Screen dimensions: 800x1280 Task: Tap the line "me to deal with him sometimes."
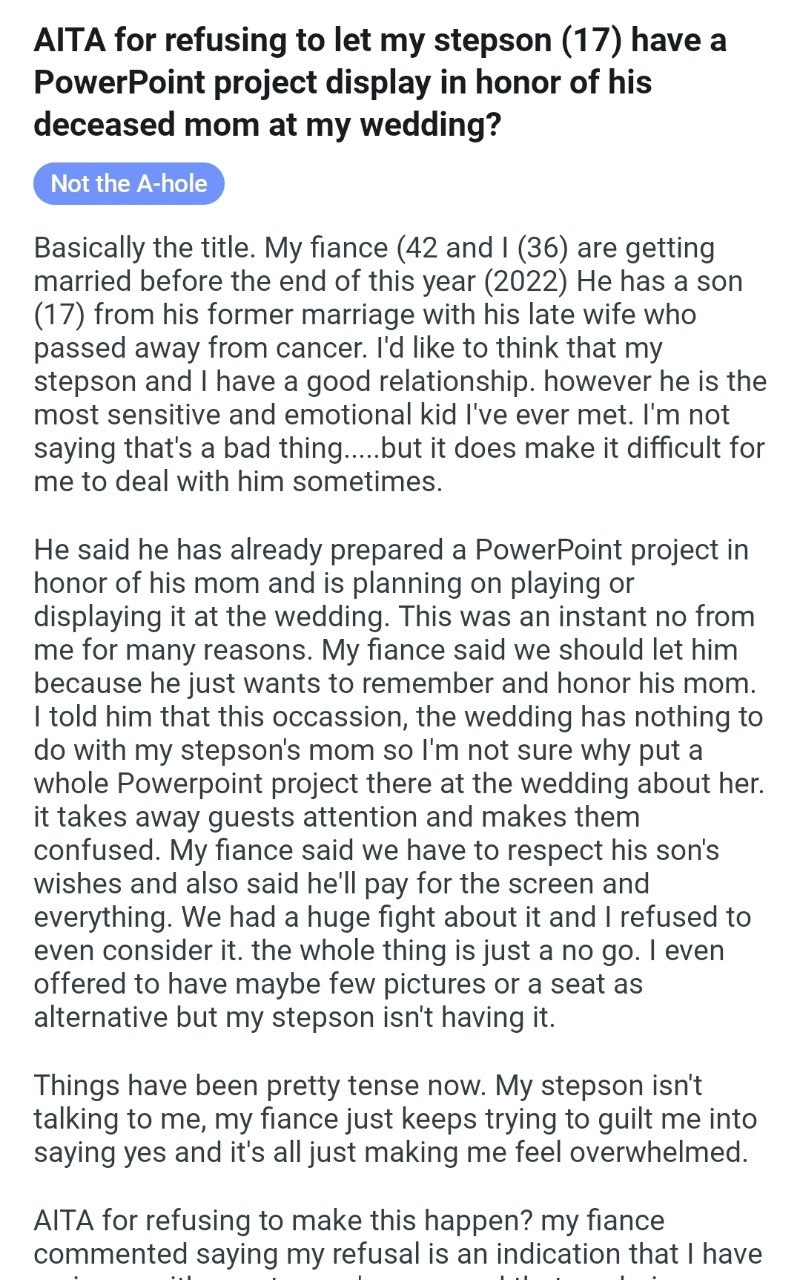click(x=237, y=481)
